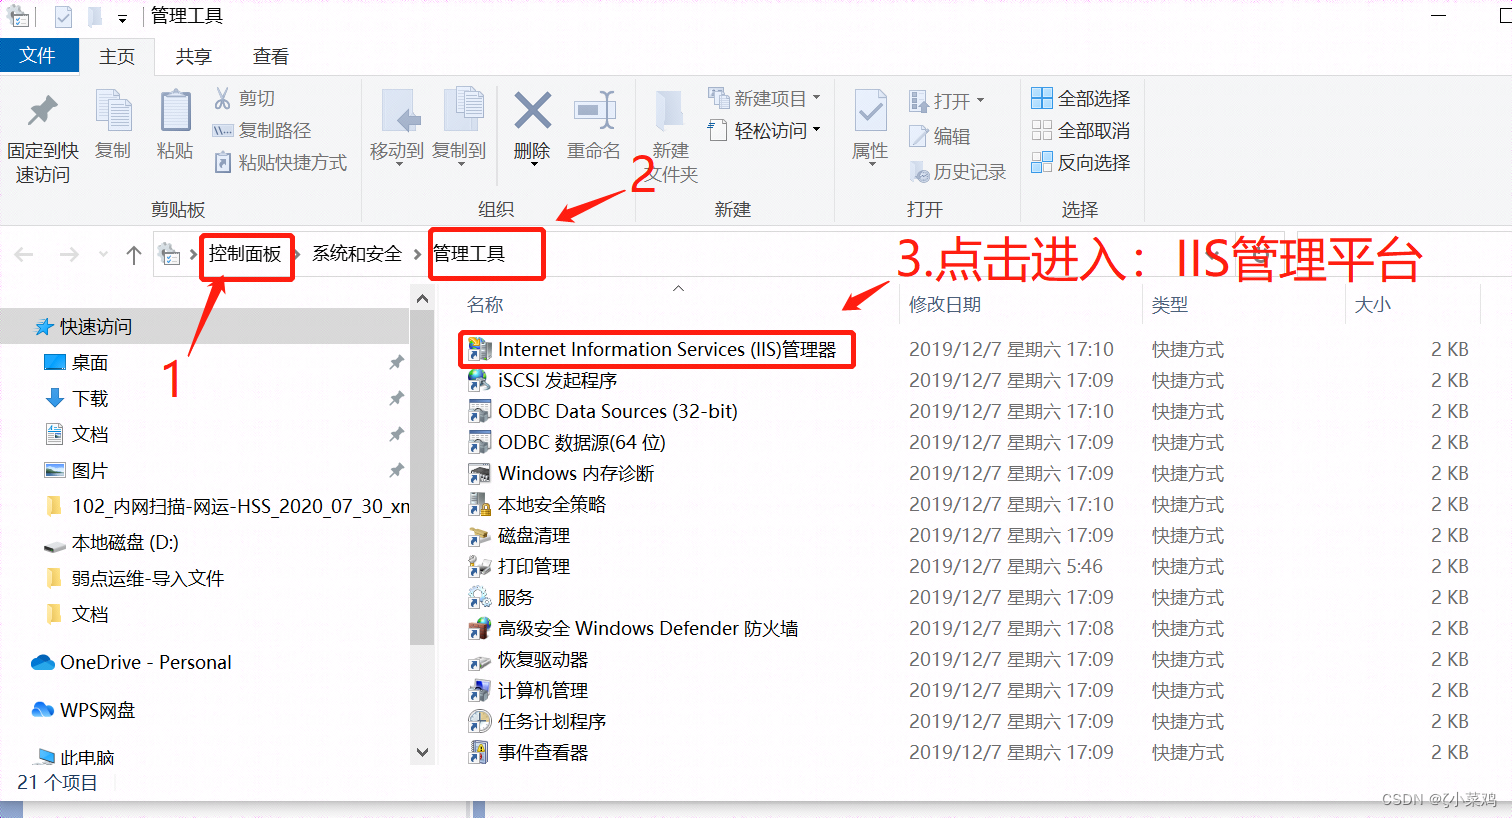Open the 文件 ribbon menu

coord(38,55)
